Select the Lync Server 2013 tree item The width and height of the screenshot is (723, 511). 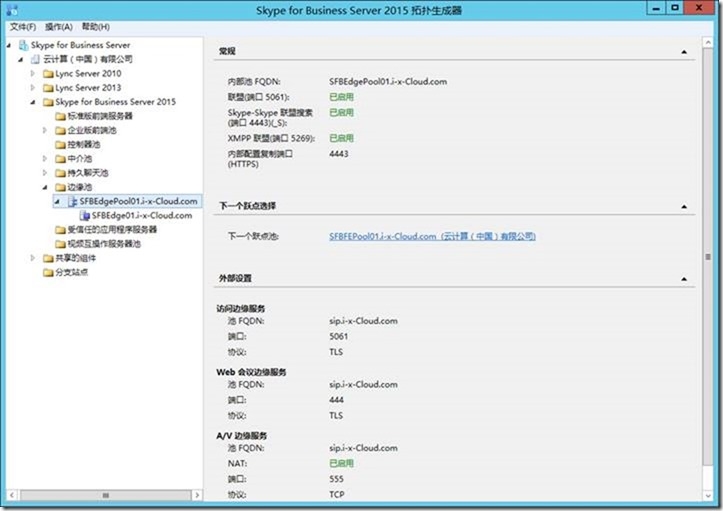(x=88, y=88)
